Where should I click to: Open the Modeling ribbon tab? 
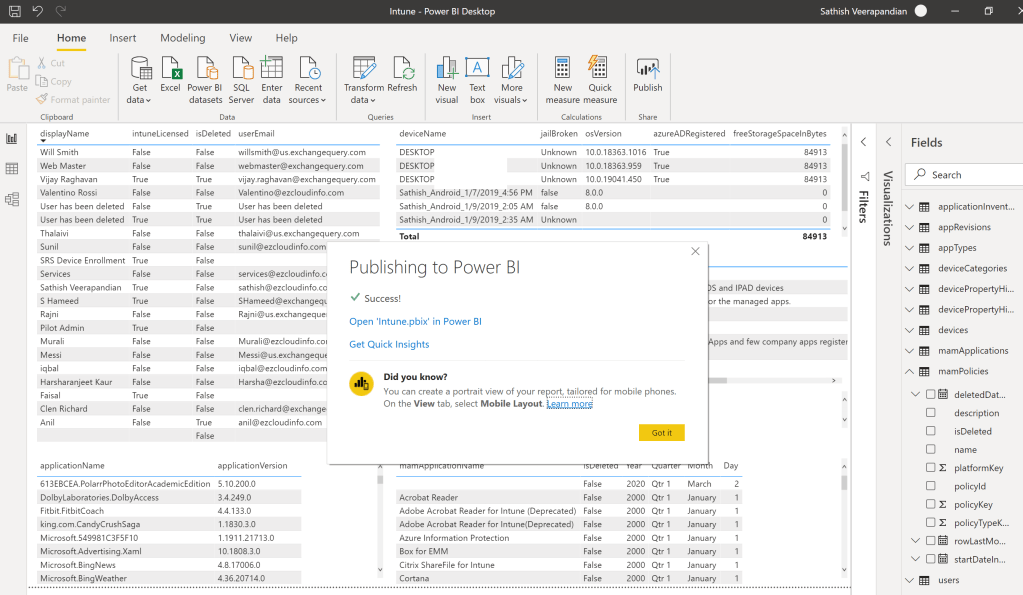click(182, 38)
